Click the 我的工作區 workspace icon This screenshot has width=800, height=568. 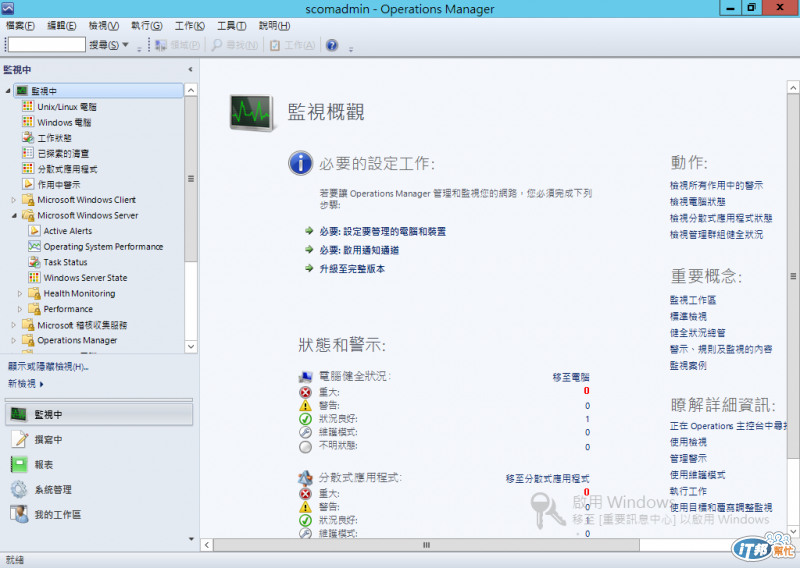click(x=19, y=514)
